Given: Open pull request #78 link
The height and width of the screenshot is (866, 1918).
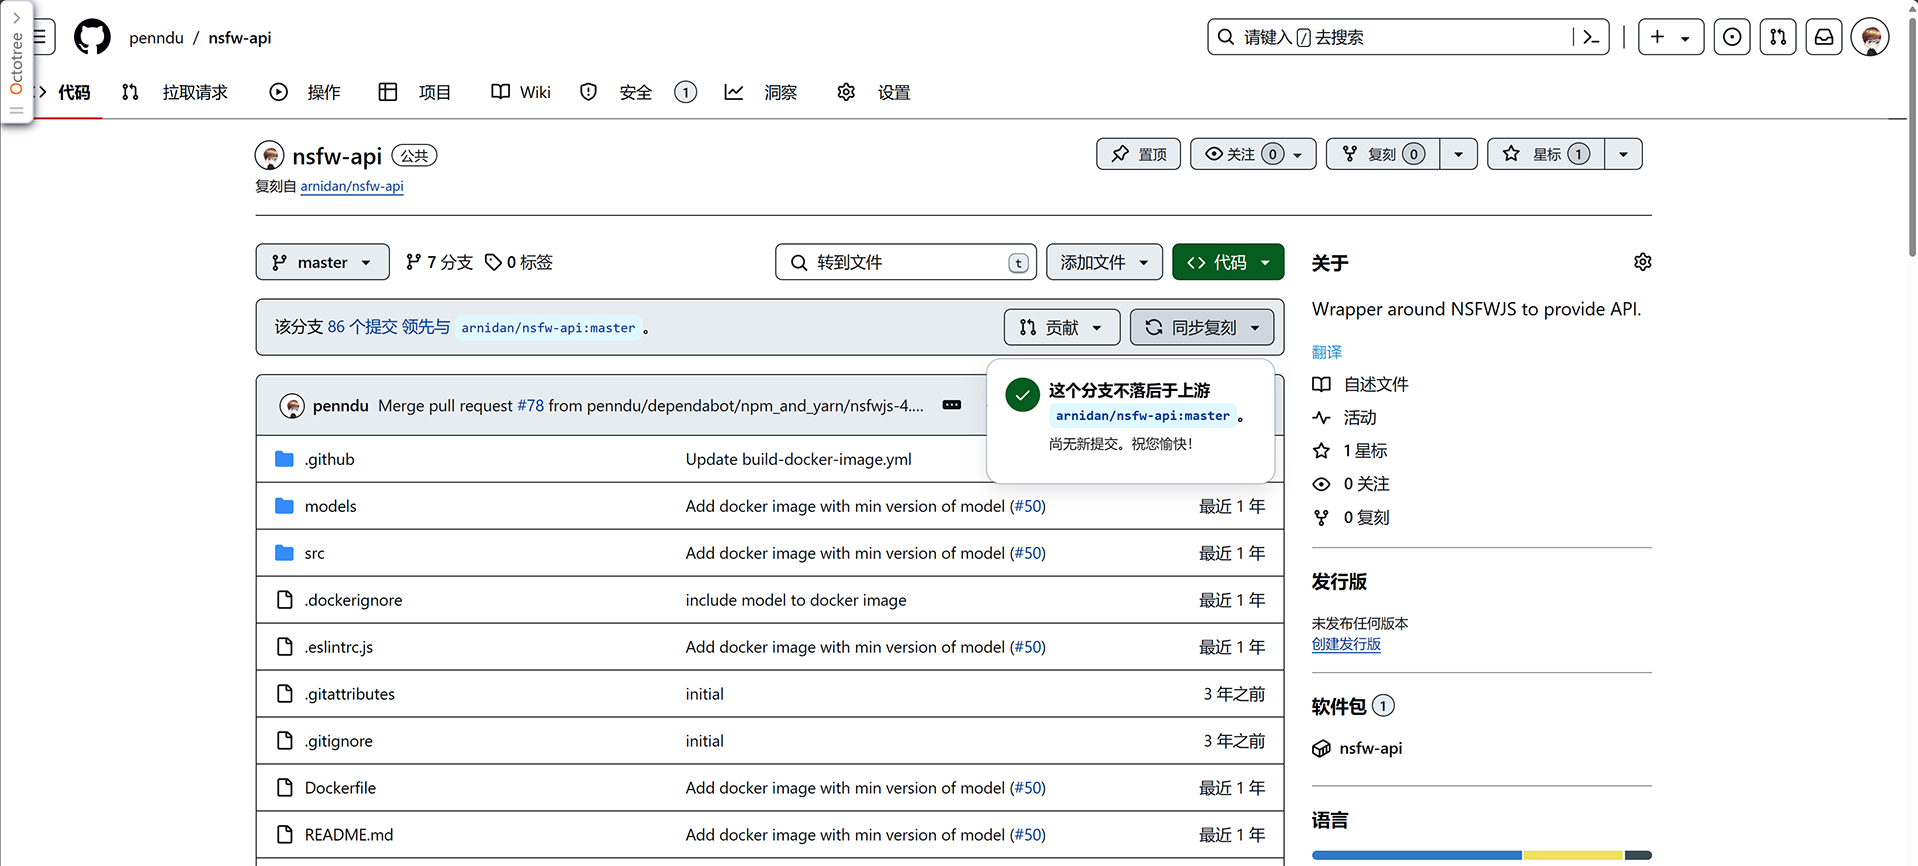Looking at the screenshot, I should click(530, 405).
